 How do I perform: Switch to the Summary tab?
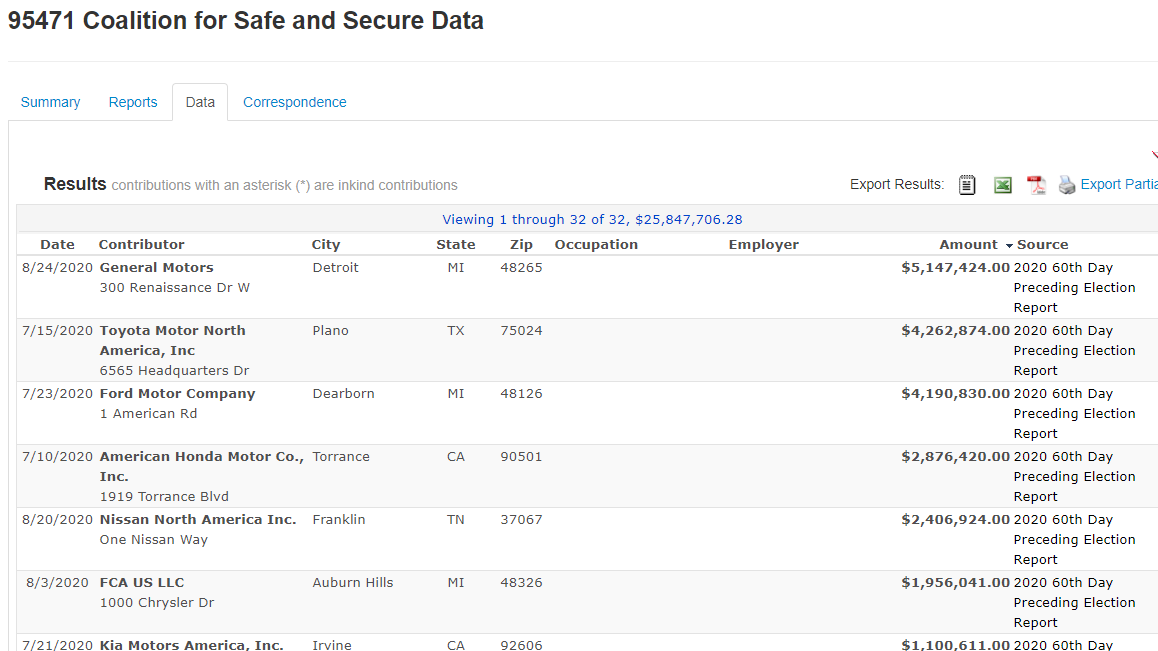click(x=50, y=102)
